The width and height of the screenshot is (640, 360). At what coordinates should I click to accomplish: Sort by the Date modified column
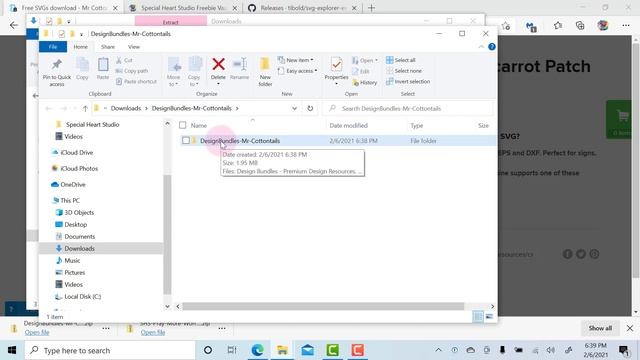coord(348,126)
